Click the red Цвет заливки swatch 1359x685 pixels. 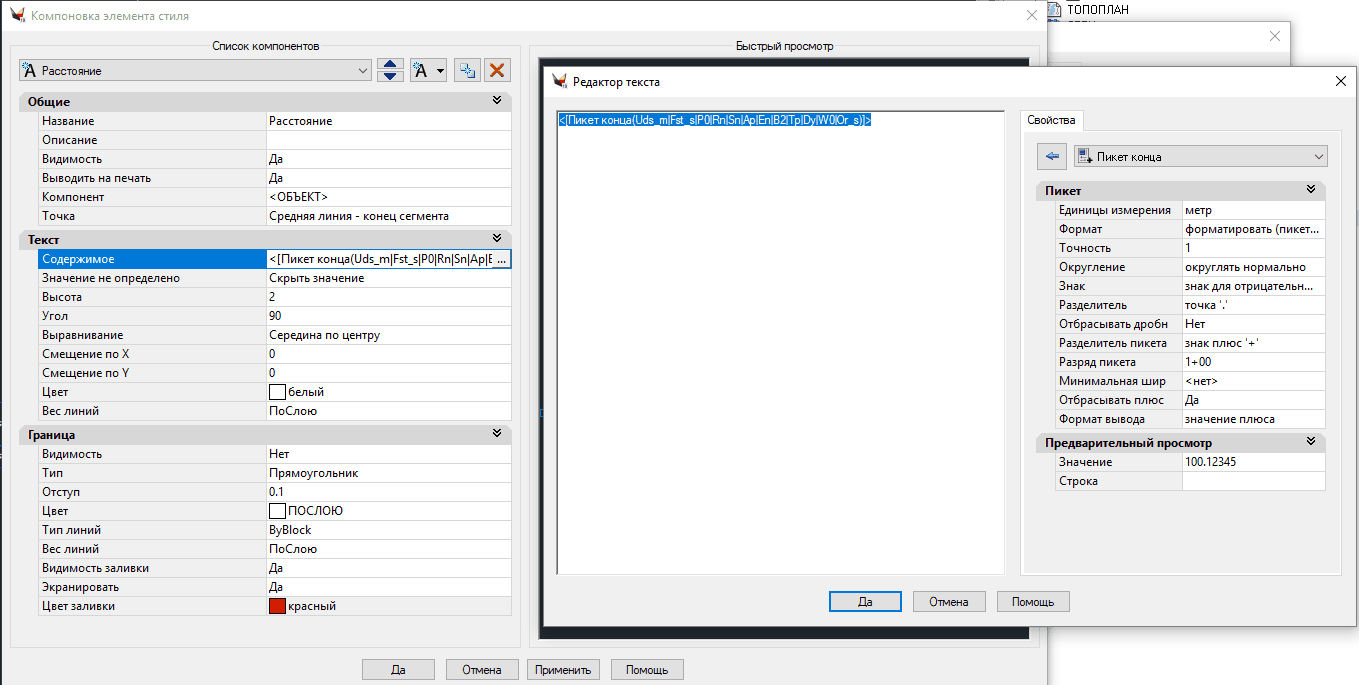coord(277,606)
